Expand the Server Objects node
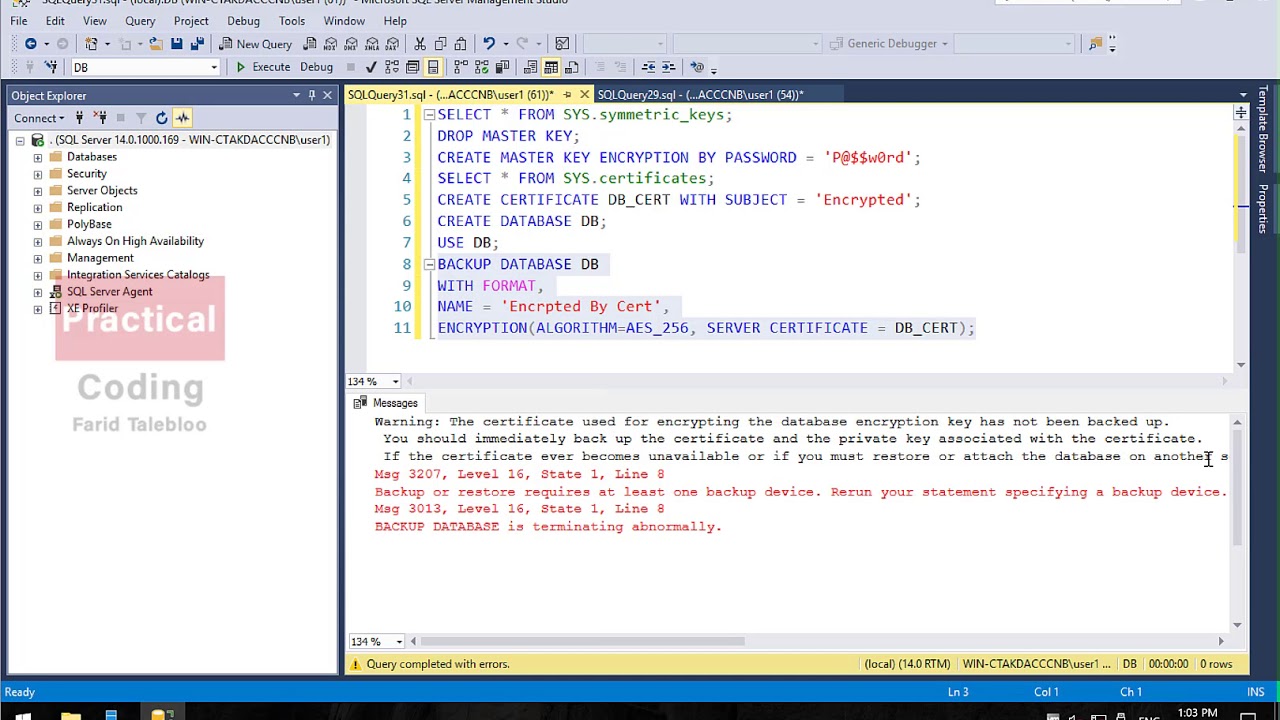 click(x=38, y=191)
